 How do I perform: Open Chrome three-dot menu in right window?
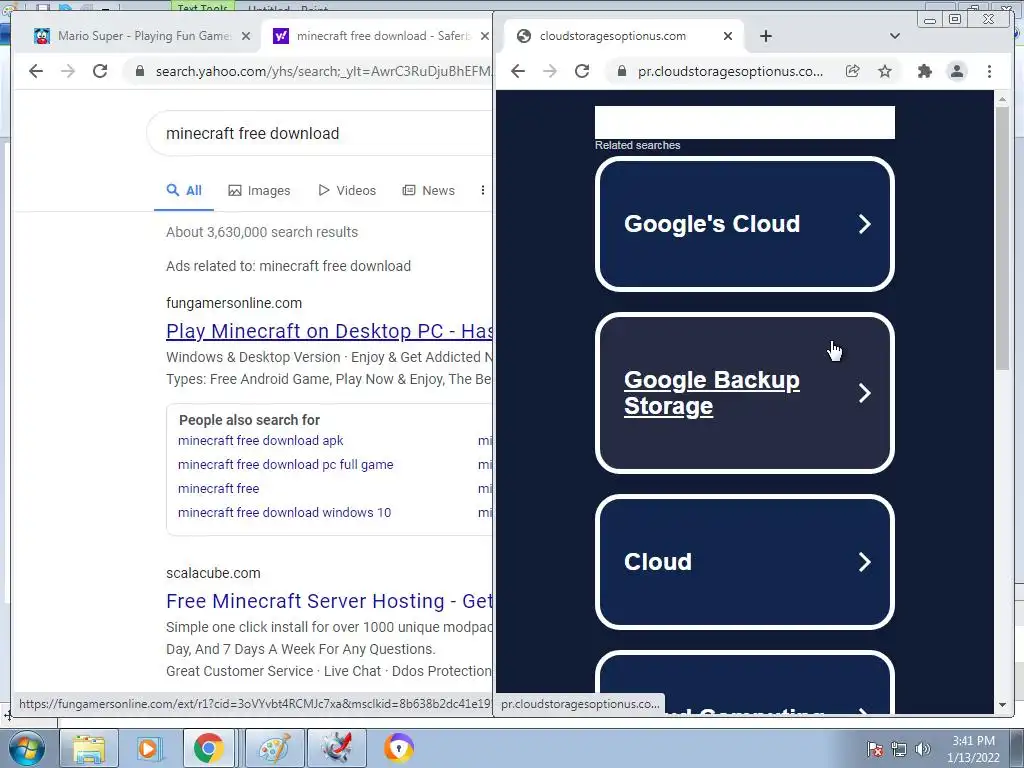click(989, 71)
